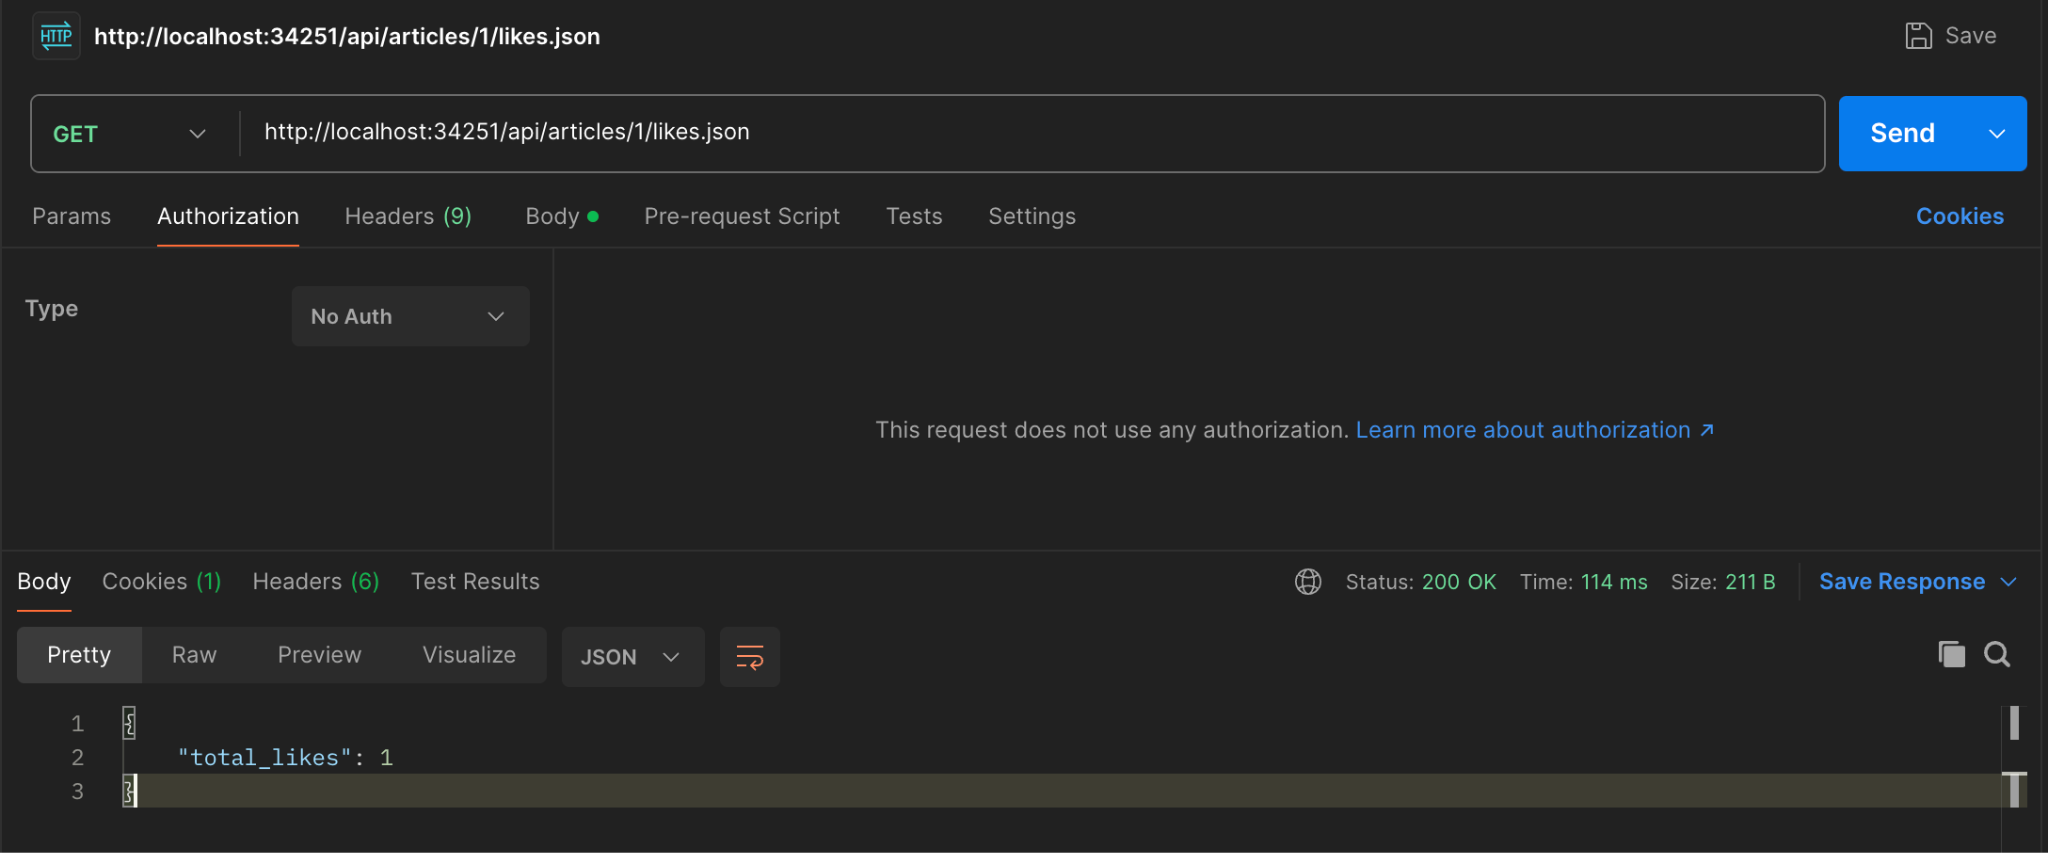
Task: Click the network globe icon near Status
Action: pyautogui.click(x=1308, y=582)
